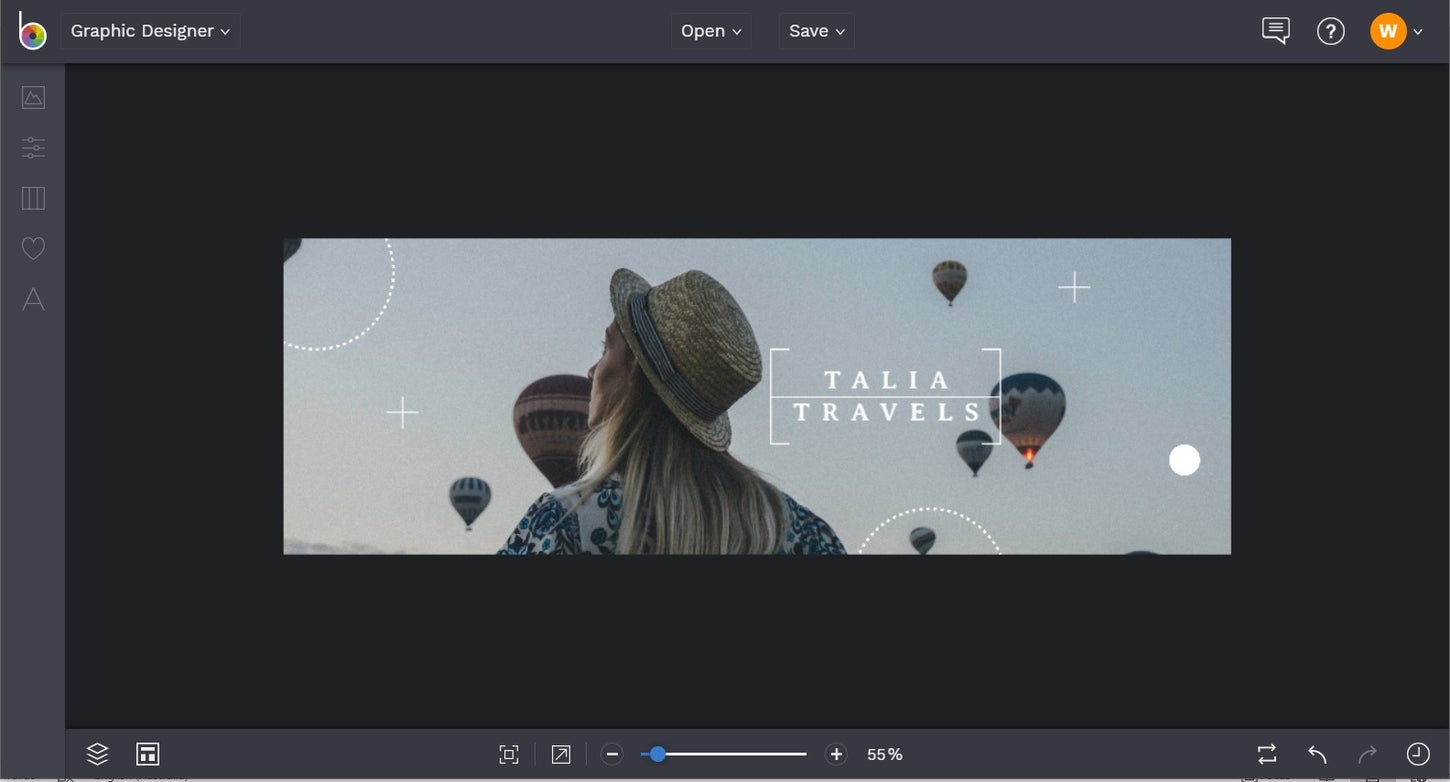This screenshot has width=1450, height=782.
Task: Open the Help question mark
Action: click(1331, 30)
